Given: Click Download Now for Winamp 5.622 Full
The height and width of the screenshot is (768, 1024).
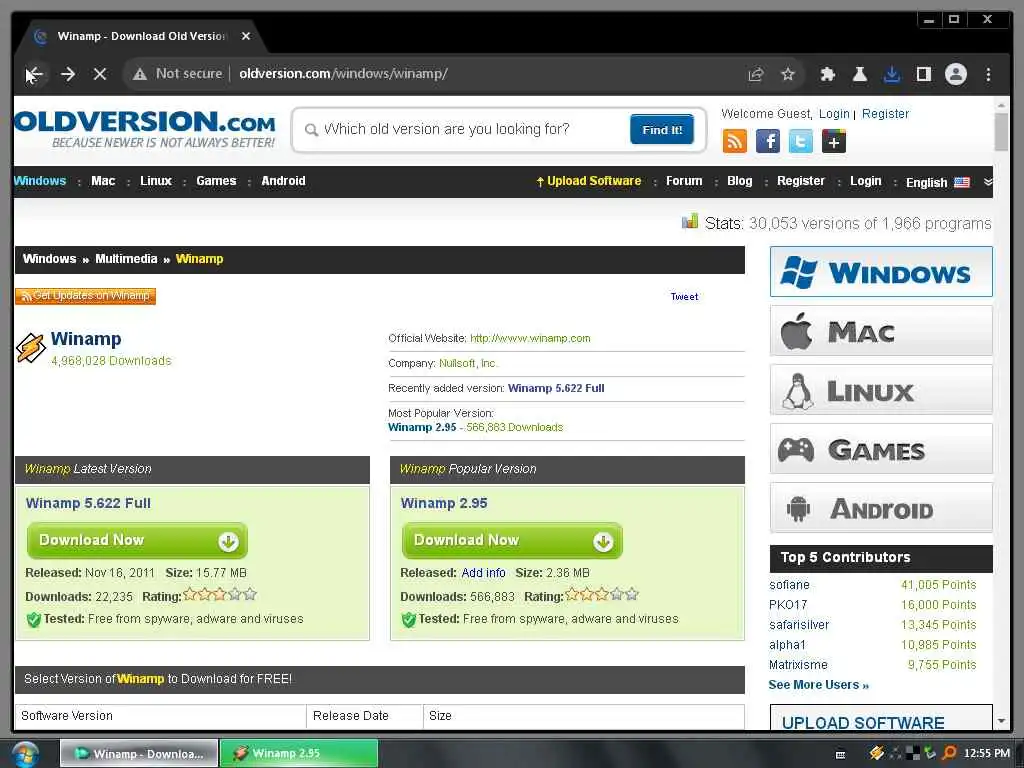Looking at the screenshot, I should pos(137,541).
